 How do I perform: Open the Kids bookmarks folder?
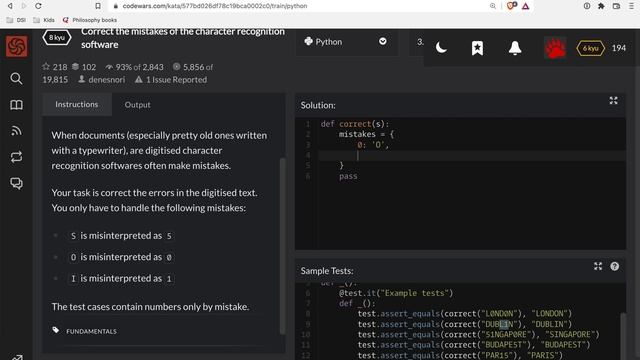44,20
